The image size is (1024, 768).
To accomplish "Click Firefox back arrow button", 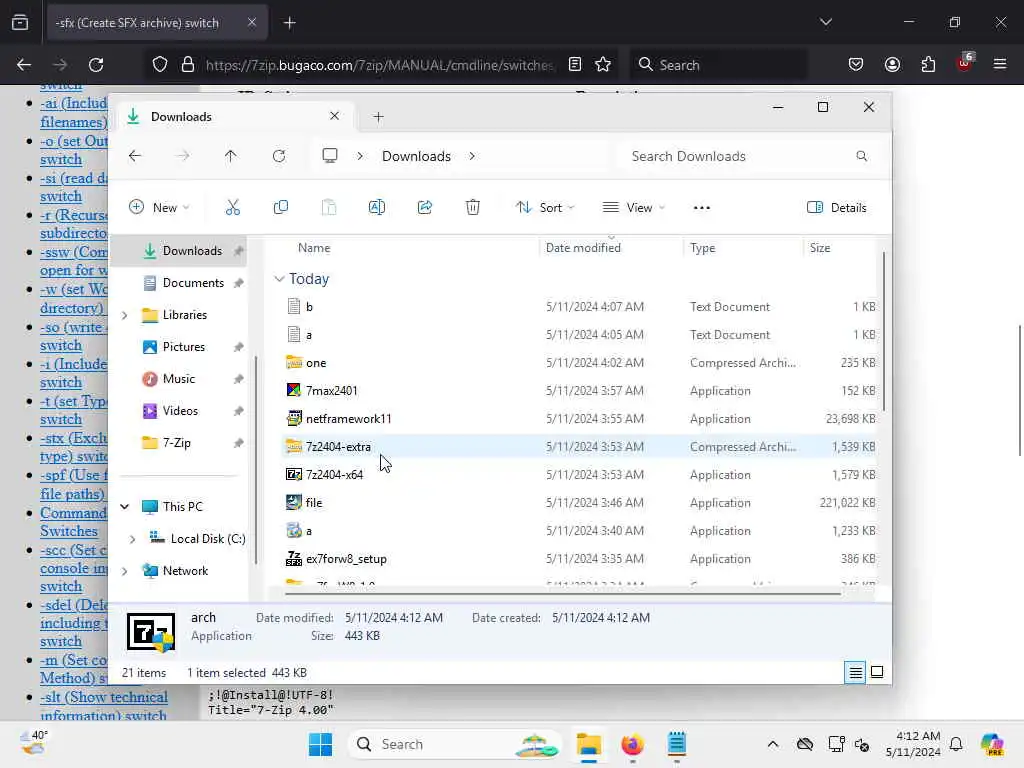I will click(24, 65).
